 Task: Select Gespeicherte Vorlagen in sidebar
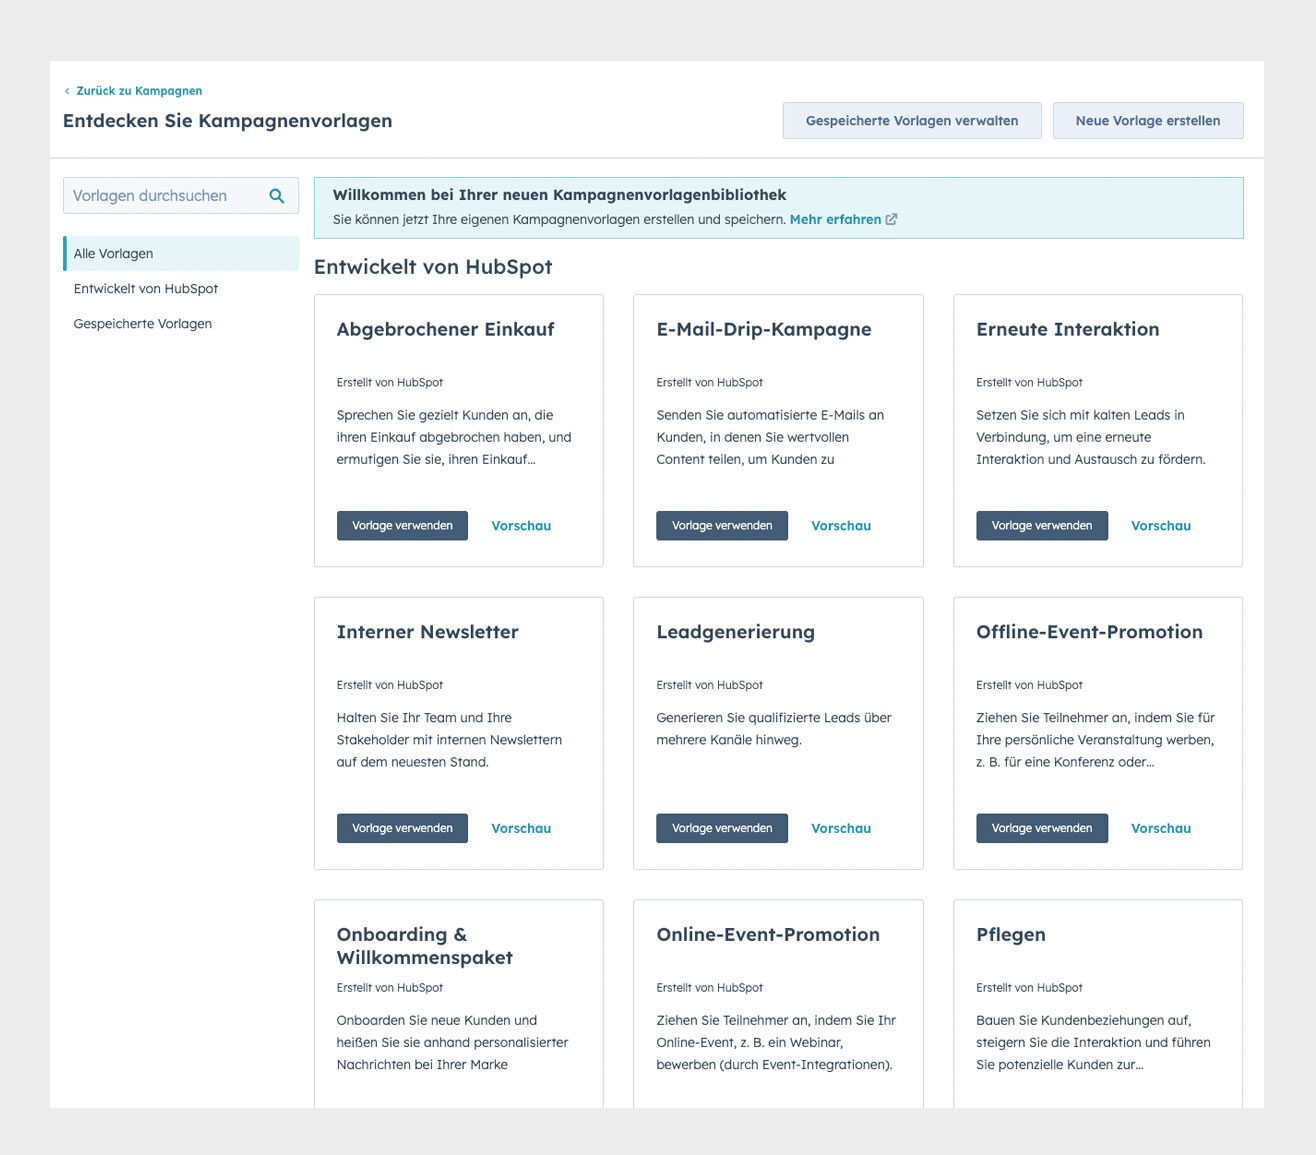coord(143,324)
